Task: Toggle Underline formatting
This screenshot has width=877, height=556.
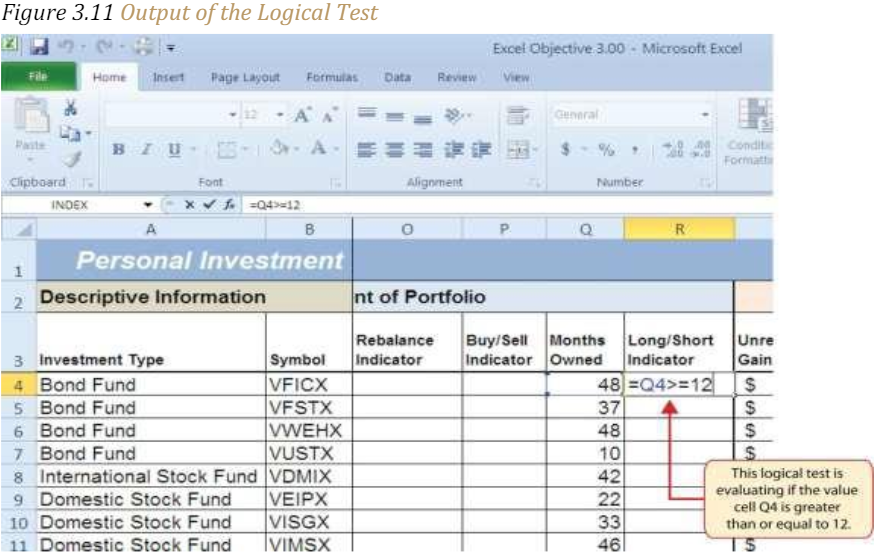Action: 174,149
